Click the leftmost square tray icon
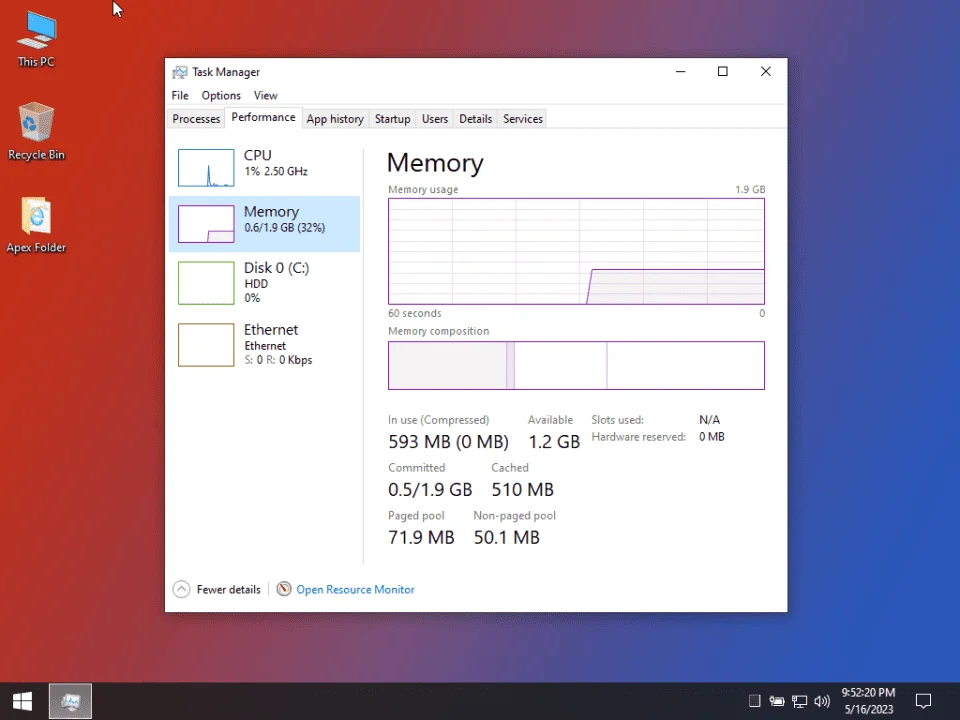The height and width of the screenshot is (720, 960). point(755,701)
